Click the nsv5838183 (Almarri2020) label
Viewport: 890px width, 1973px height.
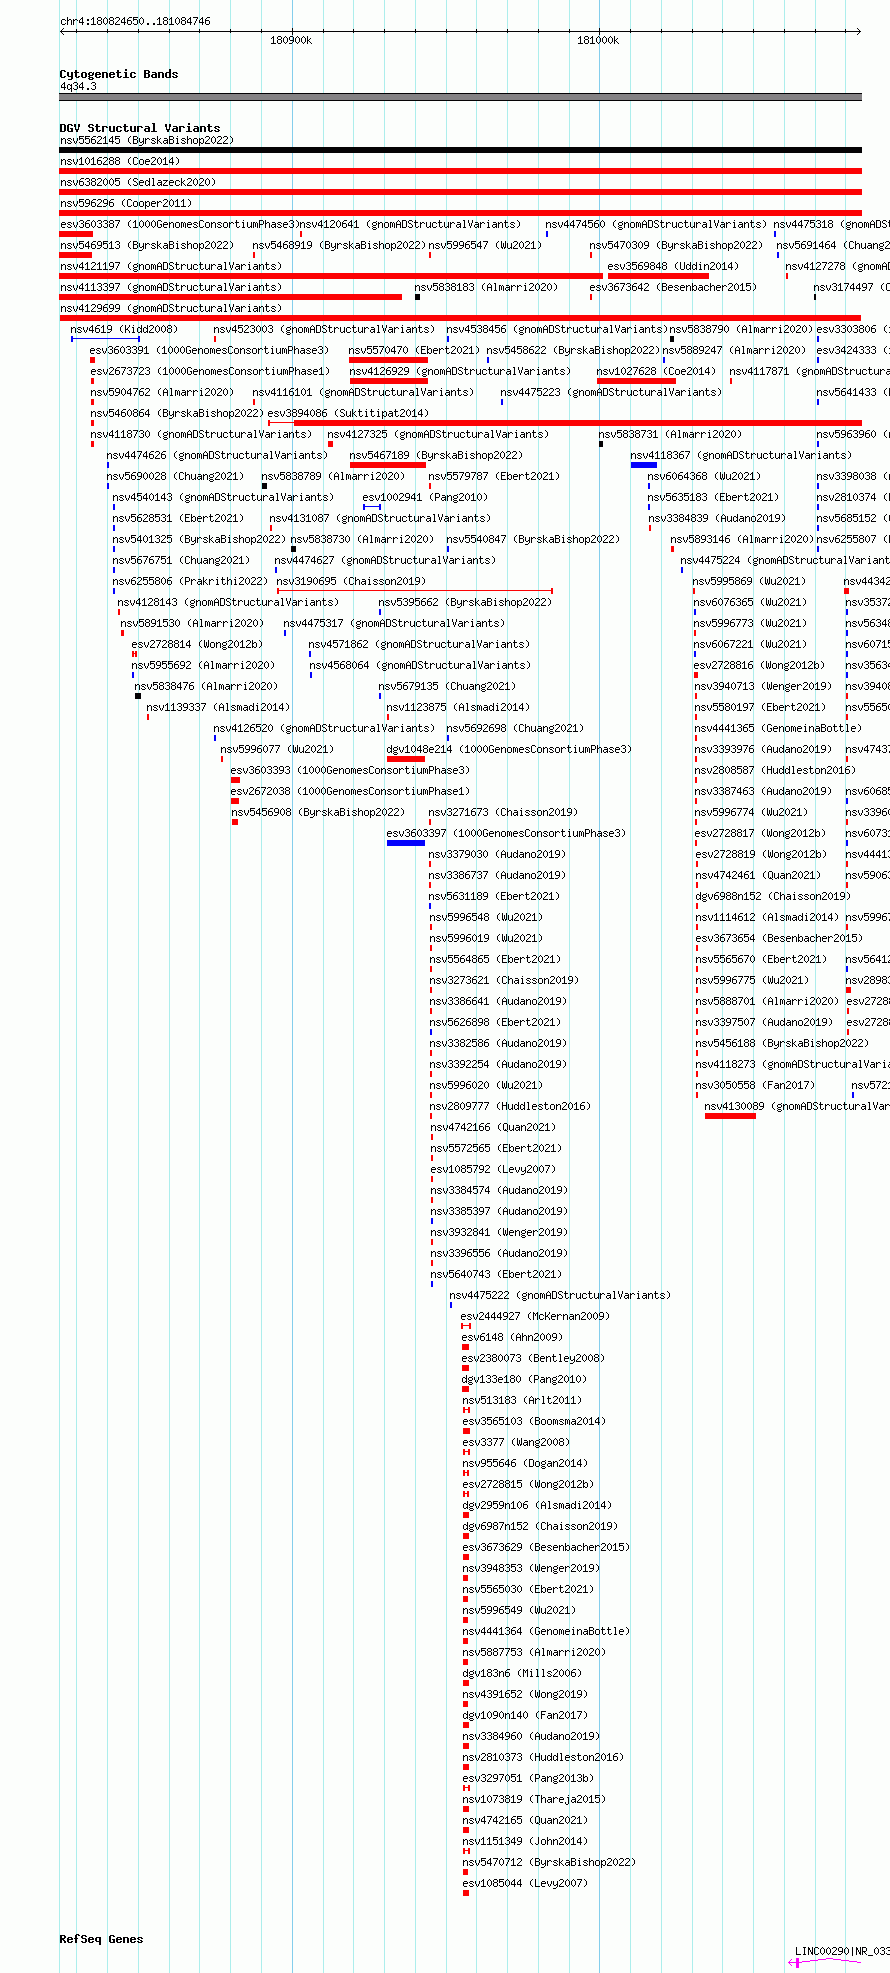[x=486, y=287]
